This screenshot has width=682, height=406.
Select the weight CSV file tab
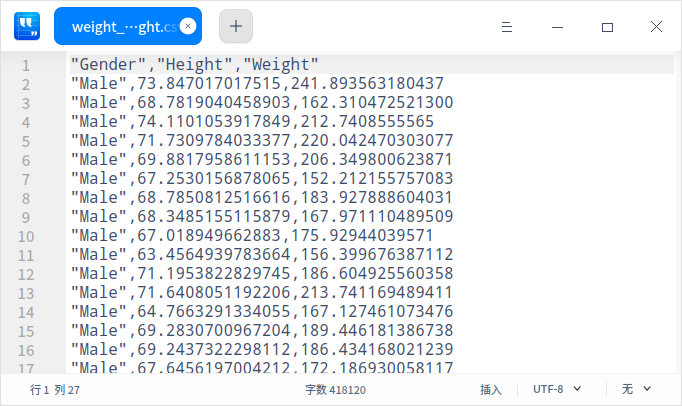tap(118, 27)
